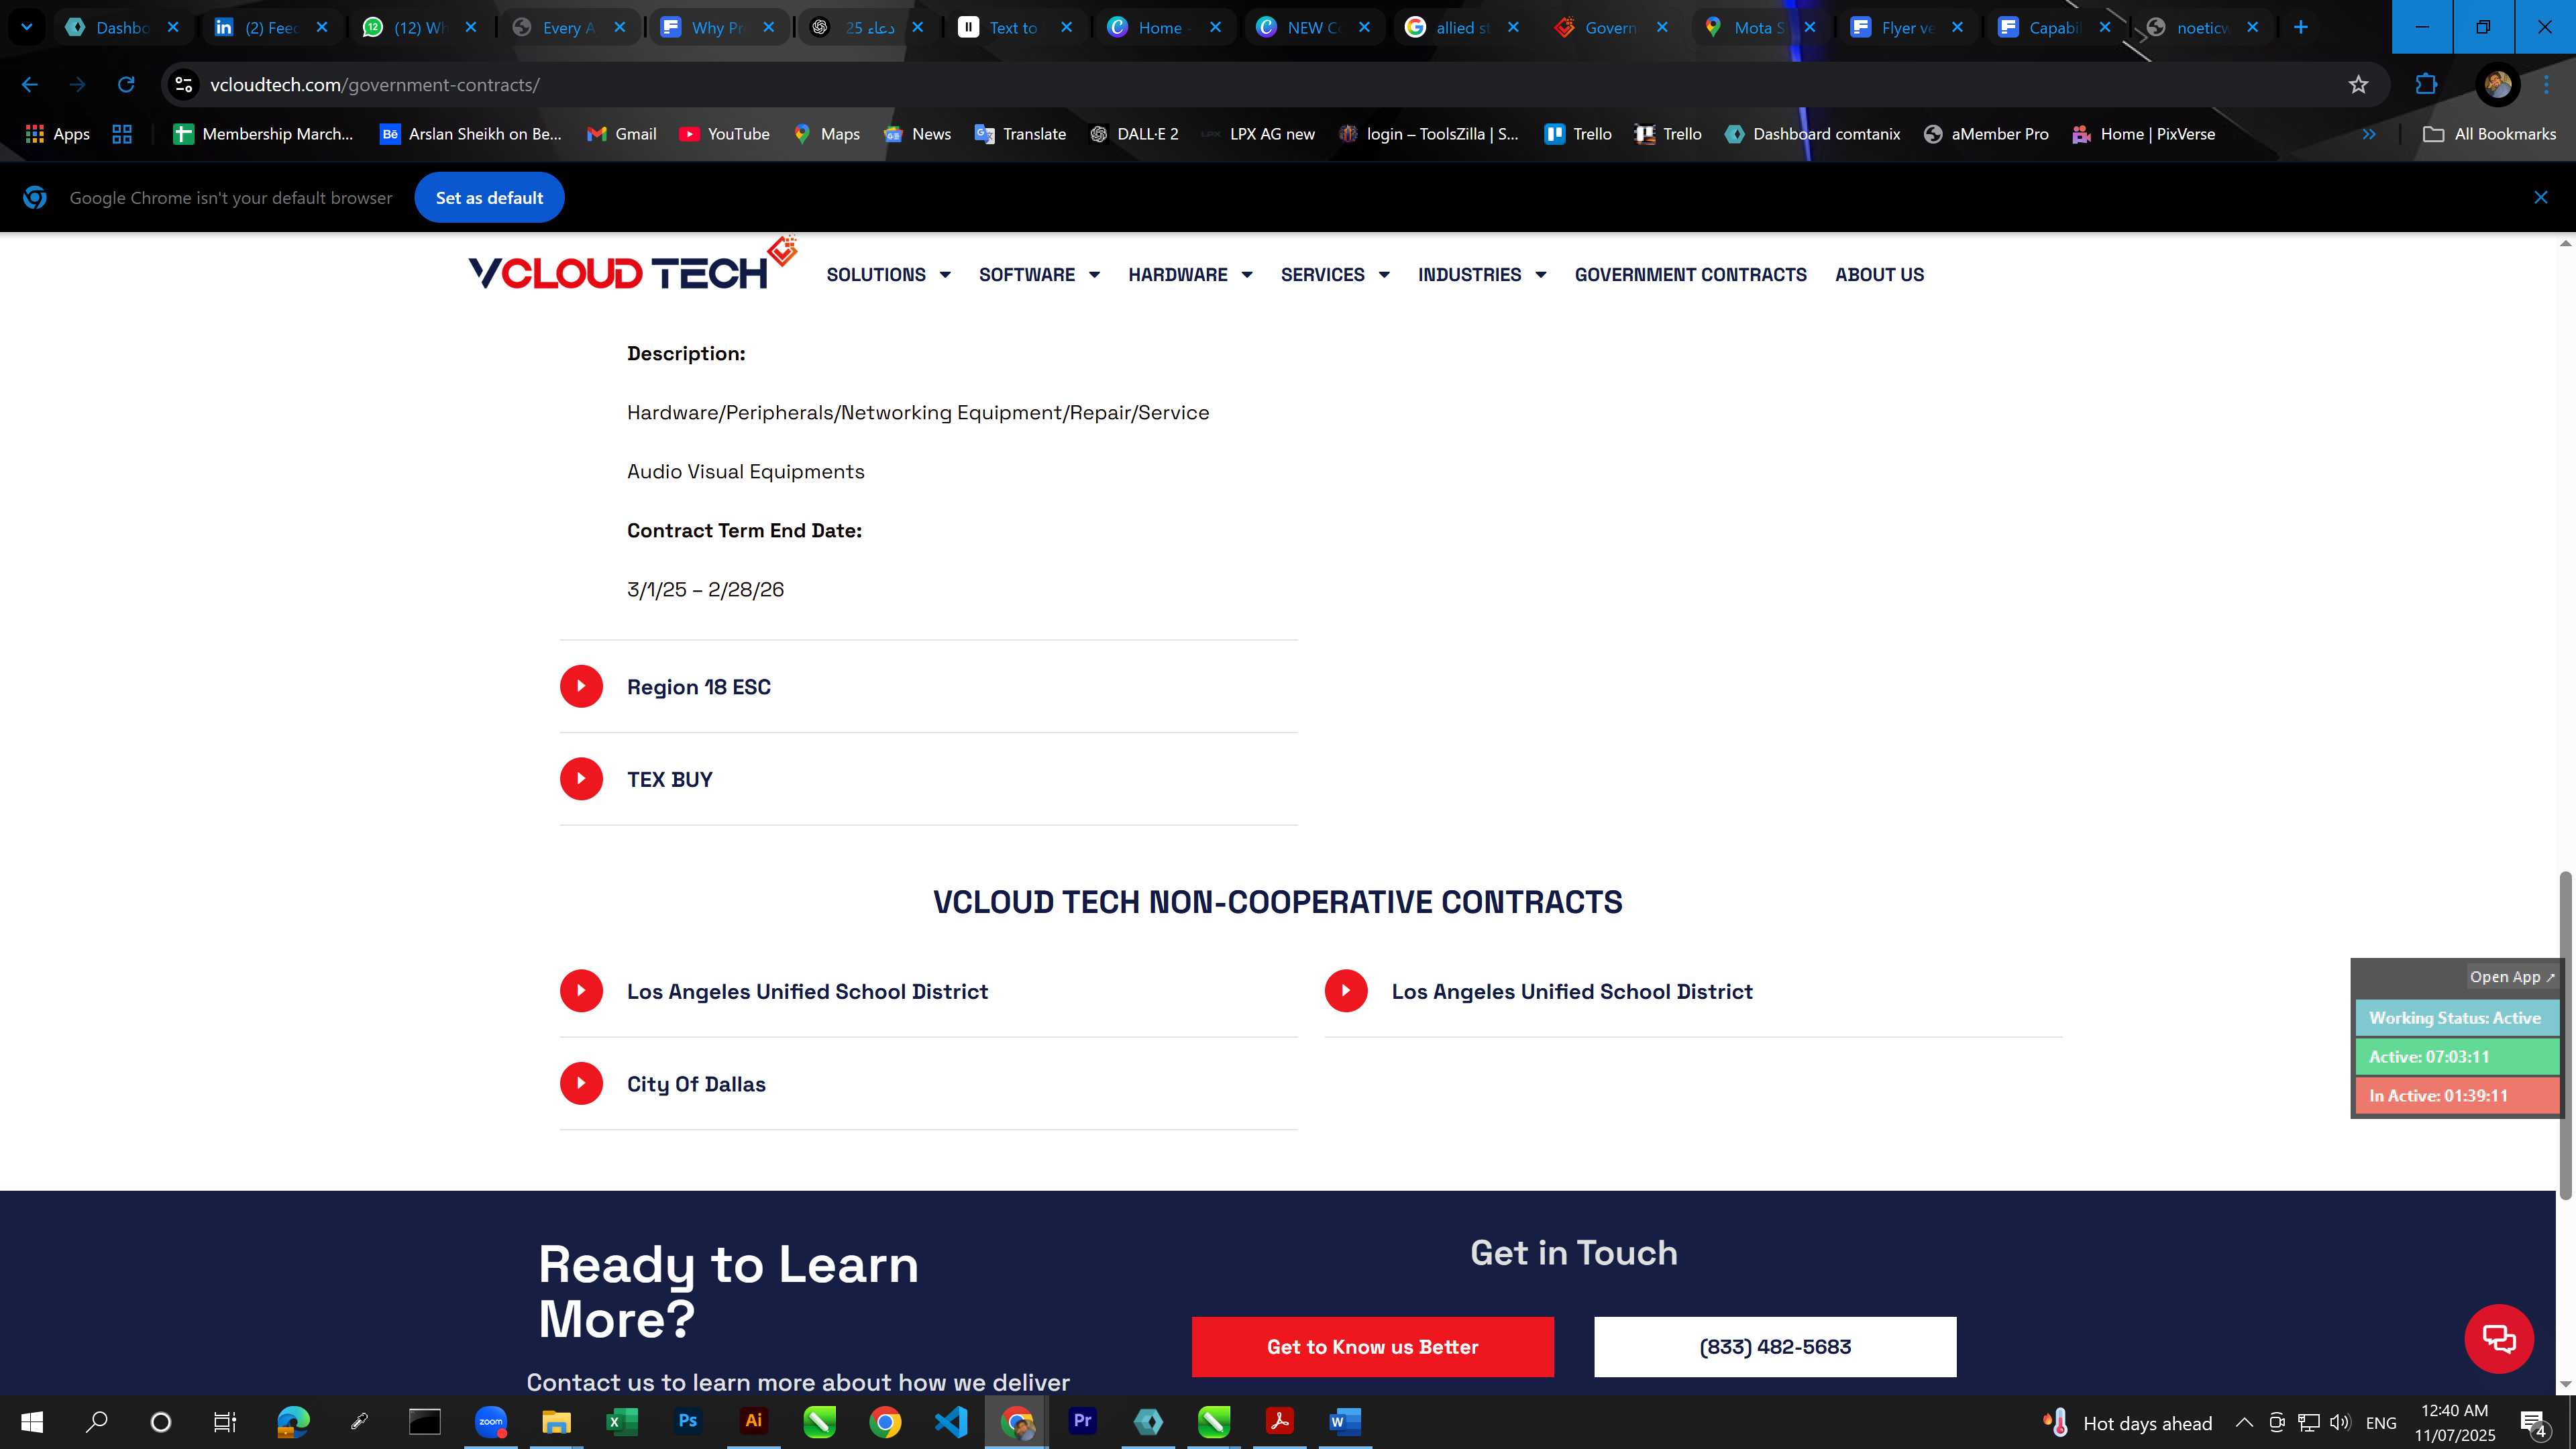Show more bookmarks chevron
This screenshot has height=1449, width=2576.
click(2369, 134)
